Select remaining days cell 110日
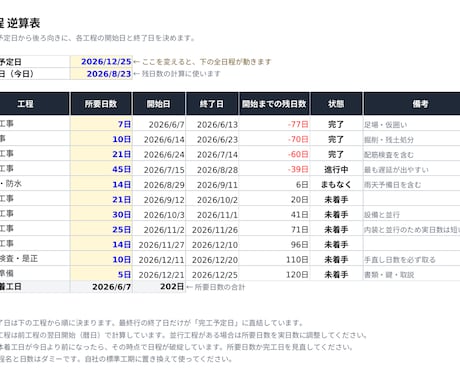460x380 pixels. pos(275,259)
